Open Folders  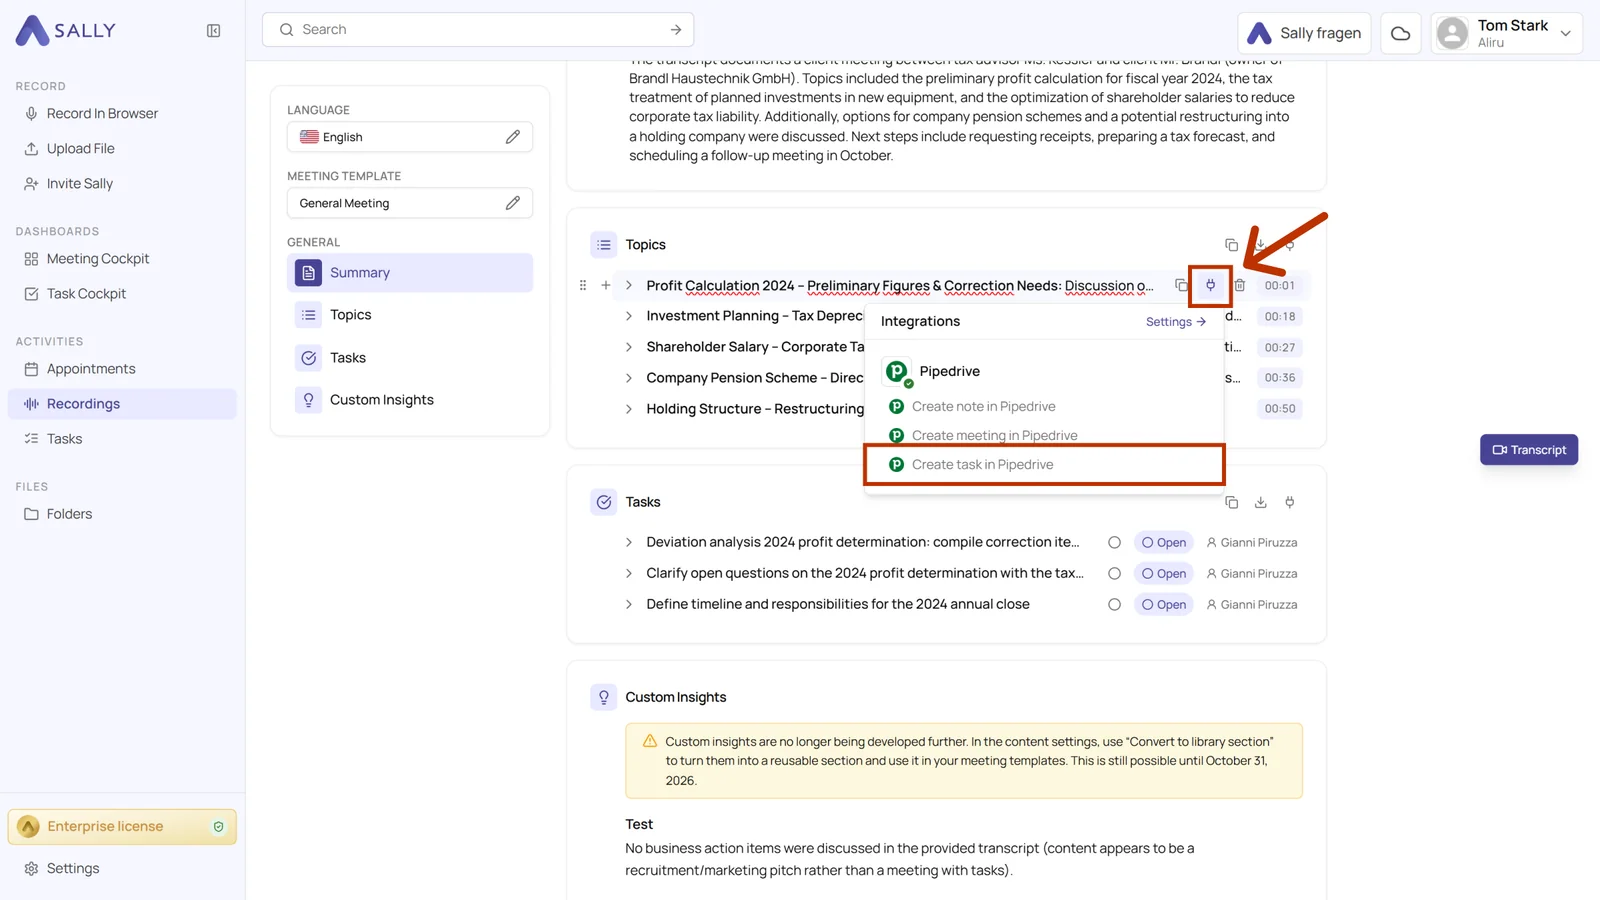tap(69, 514)
